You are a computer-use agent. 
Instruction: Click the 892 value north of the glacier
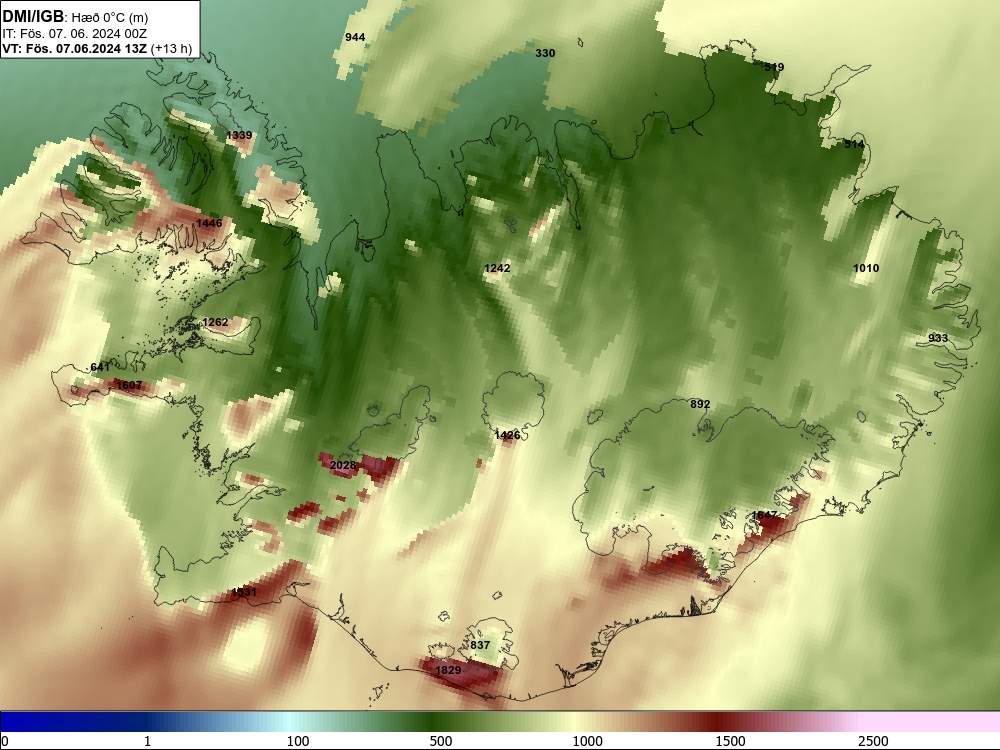tap(700, 404)
